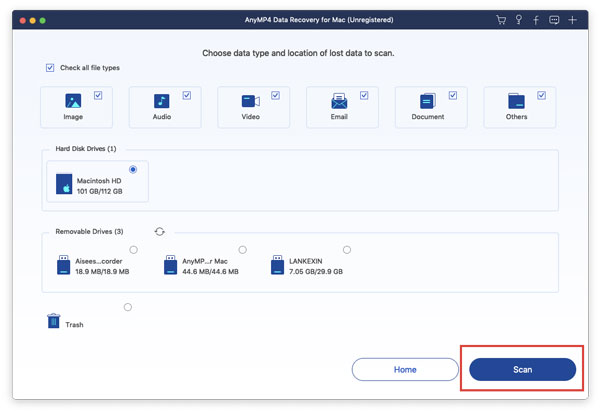Click the AnyMP...r Mac USB drive icon
This screenshot has height=413, width=600.
(170, 265)
